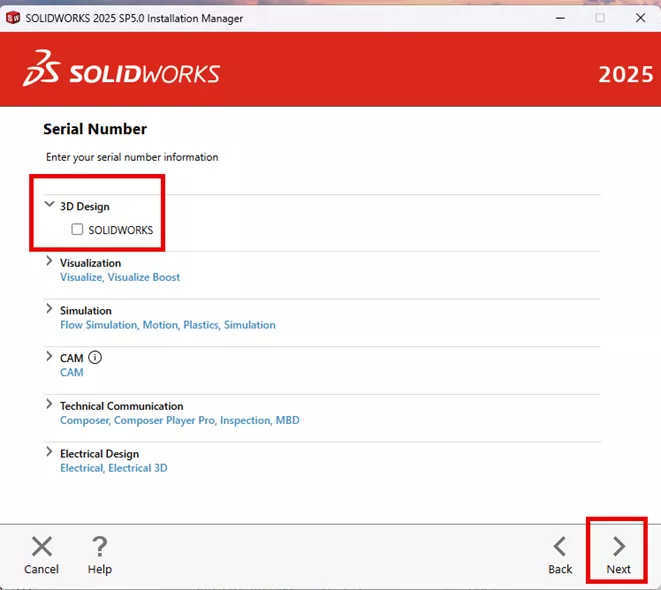The width and height of the screenshot is (661, 590).
Task: Click 'Enter your serial number information' text
Action: 132,157
